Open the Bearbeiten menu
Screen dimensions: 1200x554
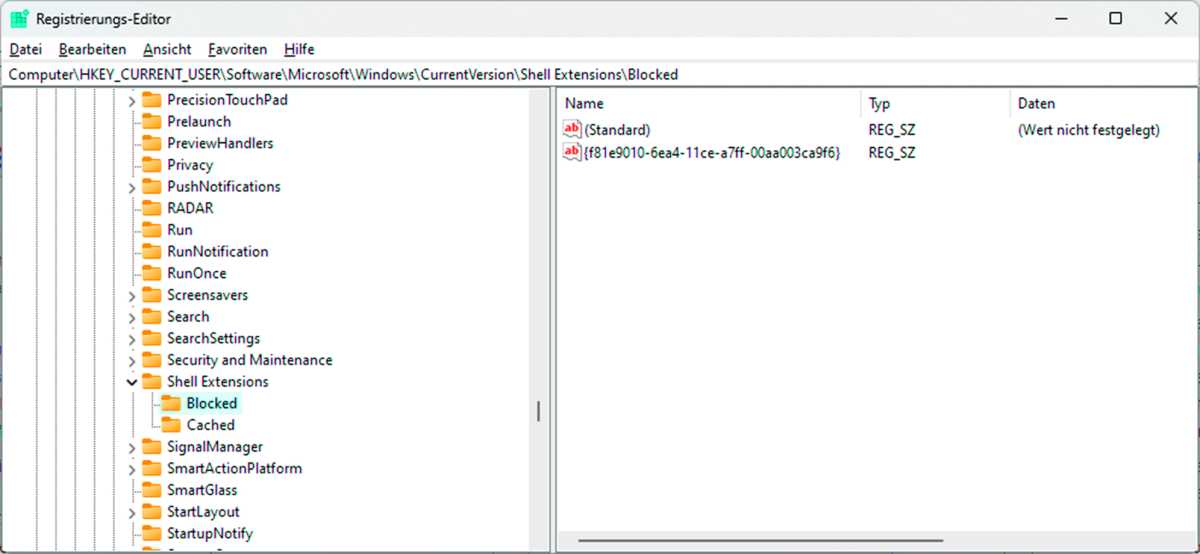tap(92, 49)
